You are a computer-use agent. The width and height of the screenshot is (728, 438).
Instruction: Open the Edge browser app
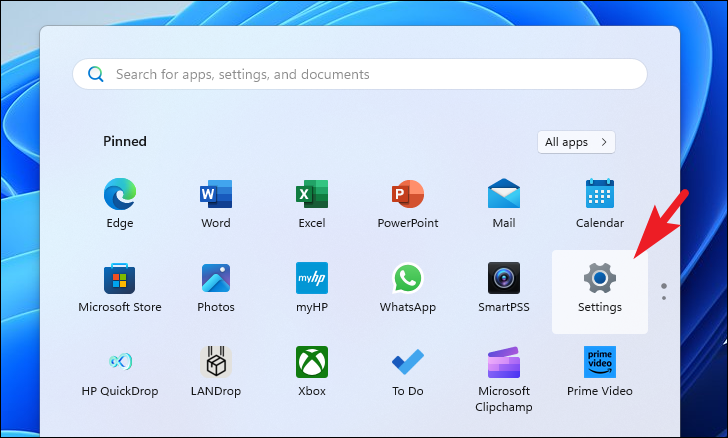(x=120, y=203)
